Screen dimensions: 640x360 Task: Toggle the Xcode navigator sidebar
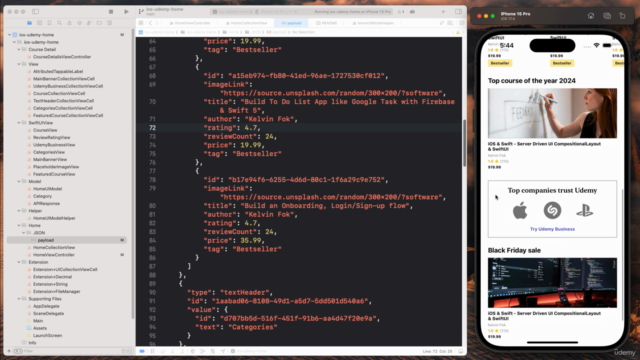pos(36,12)
